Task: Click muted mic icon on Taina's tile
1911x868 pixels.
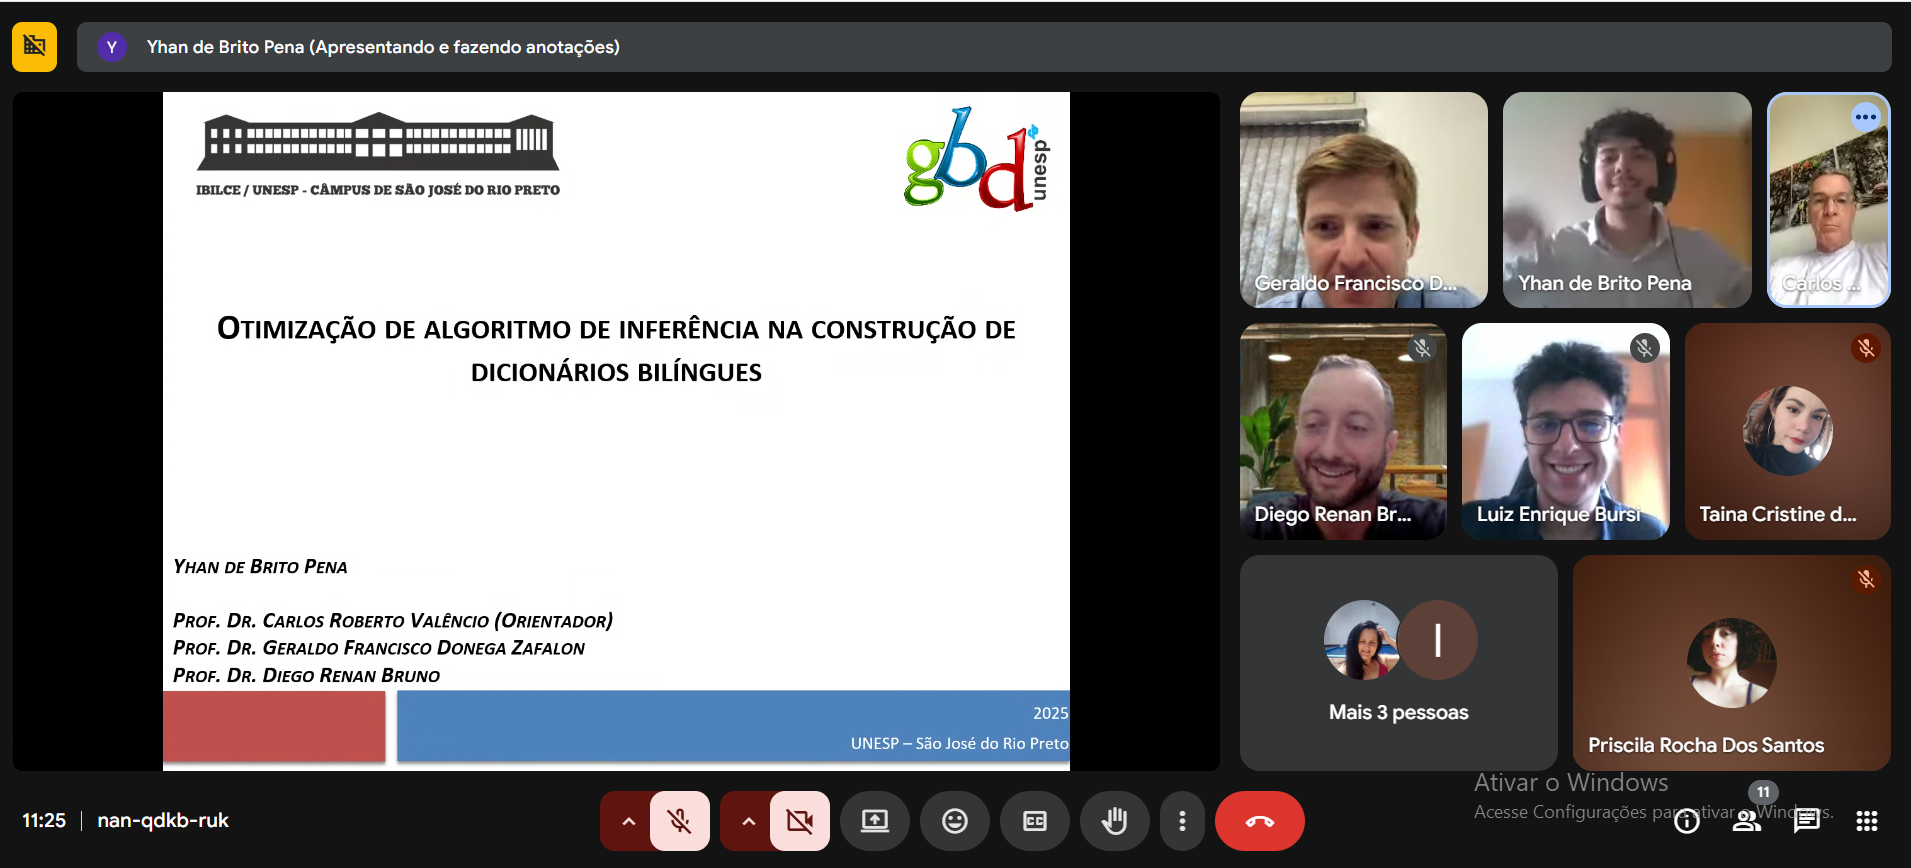Action: [1866, 348]
